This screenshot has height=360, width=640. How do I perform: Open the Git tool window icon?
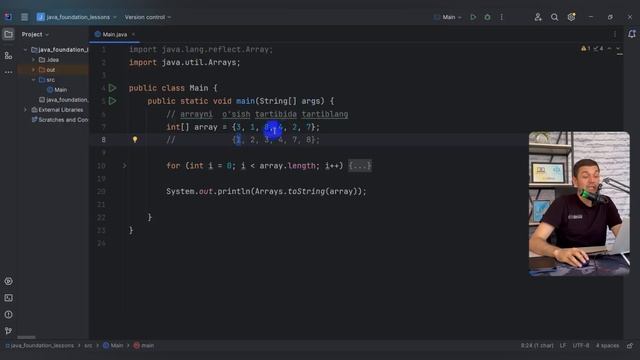[8, 331]
